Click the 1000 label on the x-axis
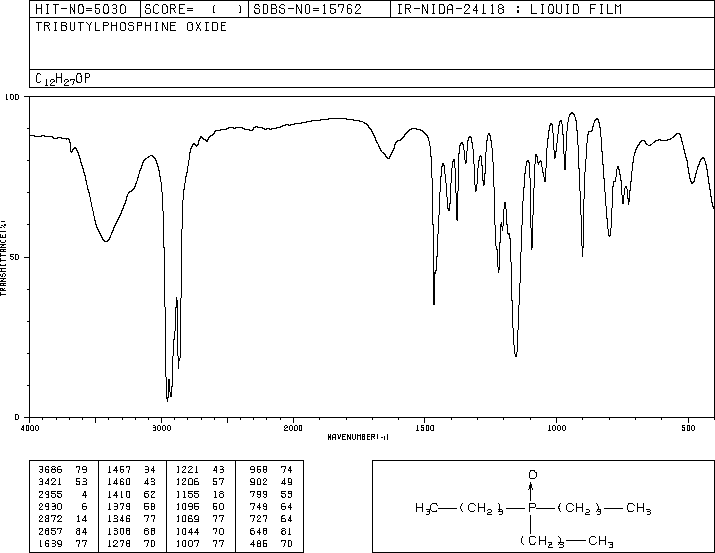Viewport: 715px width, 553px height. coord(556,428)
